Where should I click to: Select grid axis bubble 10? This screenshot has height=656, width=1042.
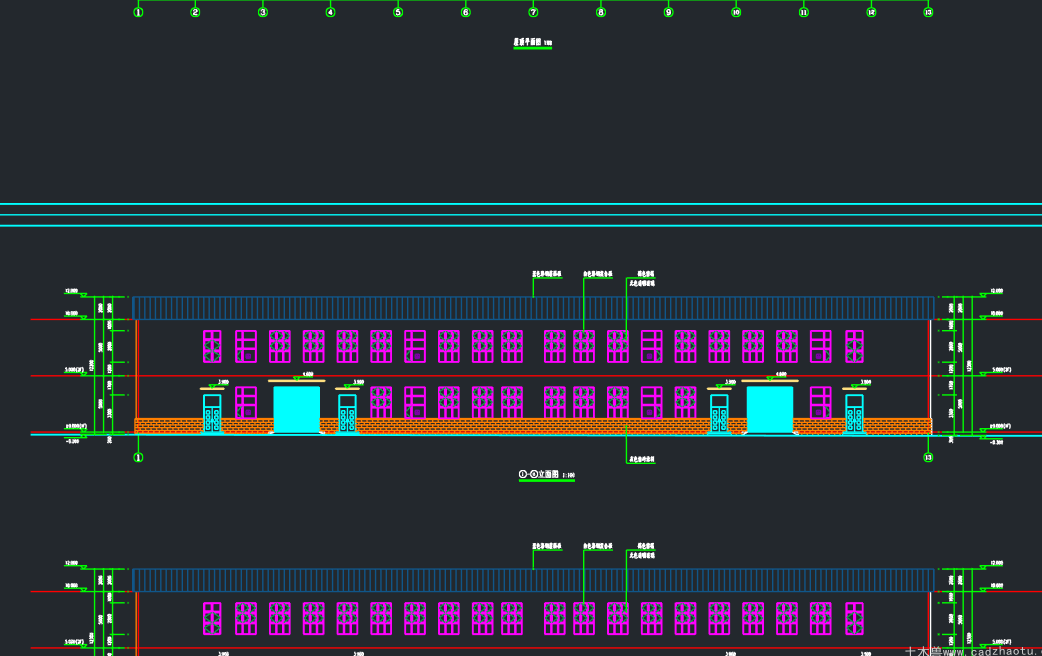coord(736,12)
